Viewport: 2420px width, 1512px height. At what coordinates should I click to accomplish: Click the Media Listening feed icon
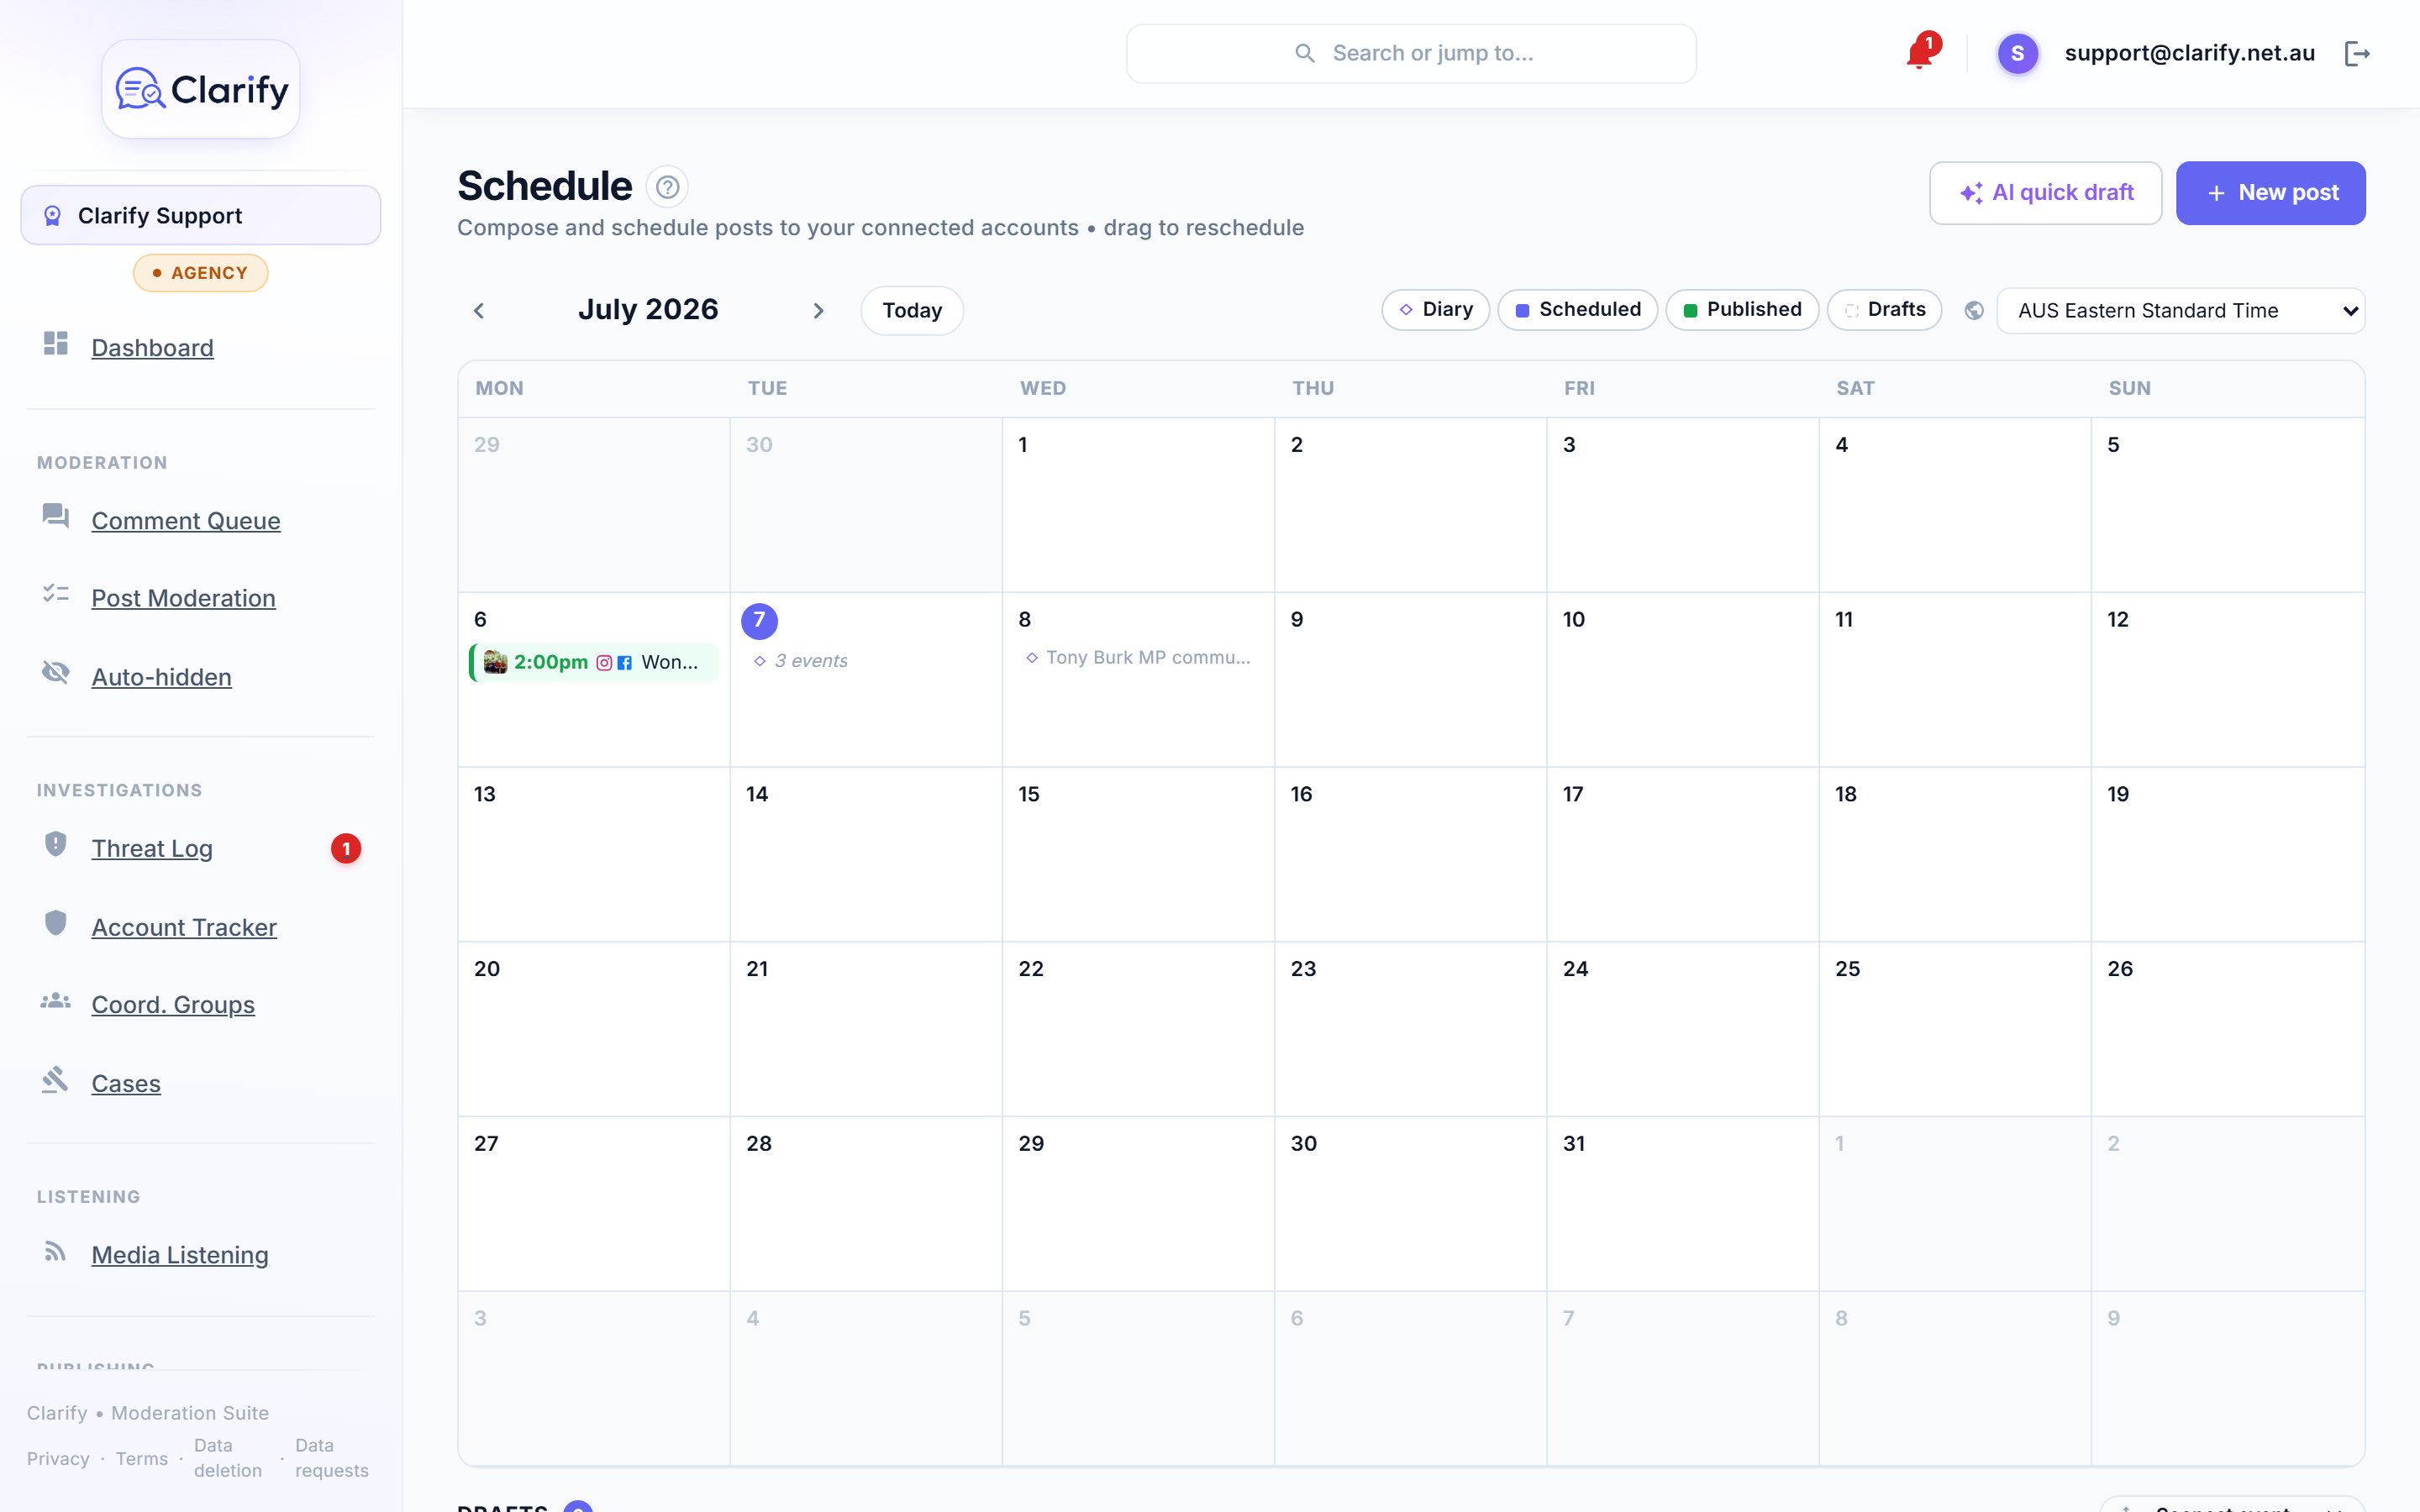(56, 1251)
